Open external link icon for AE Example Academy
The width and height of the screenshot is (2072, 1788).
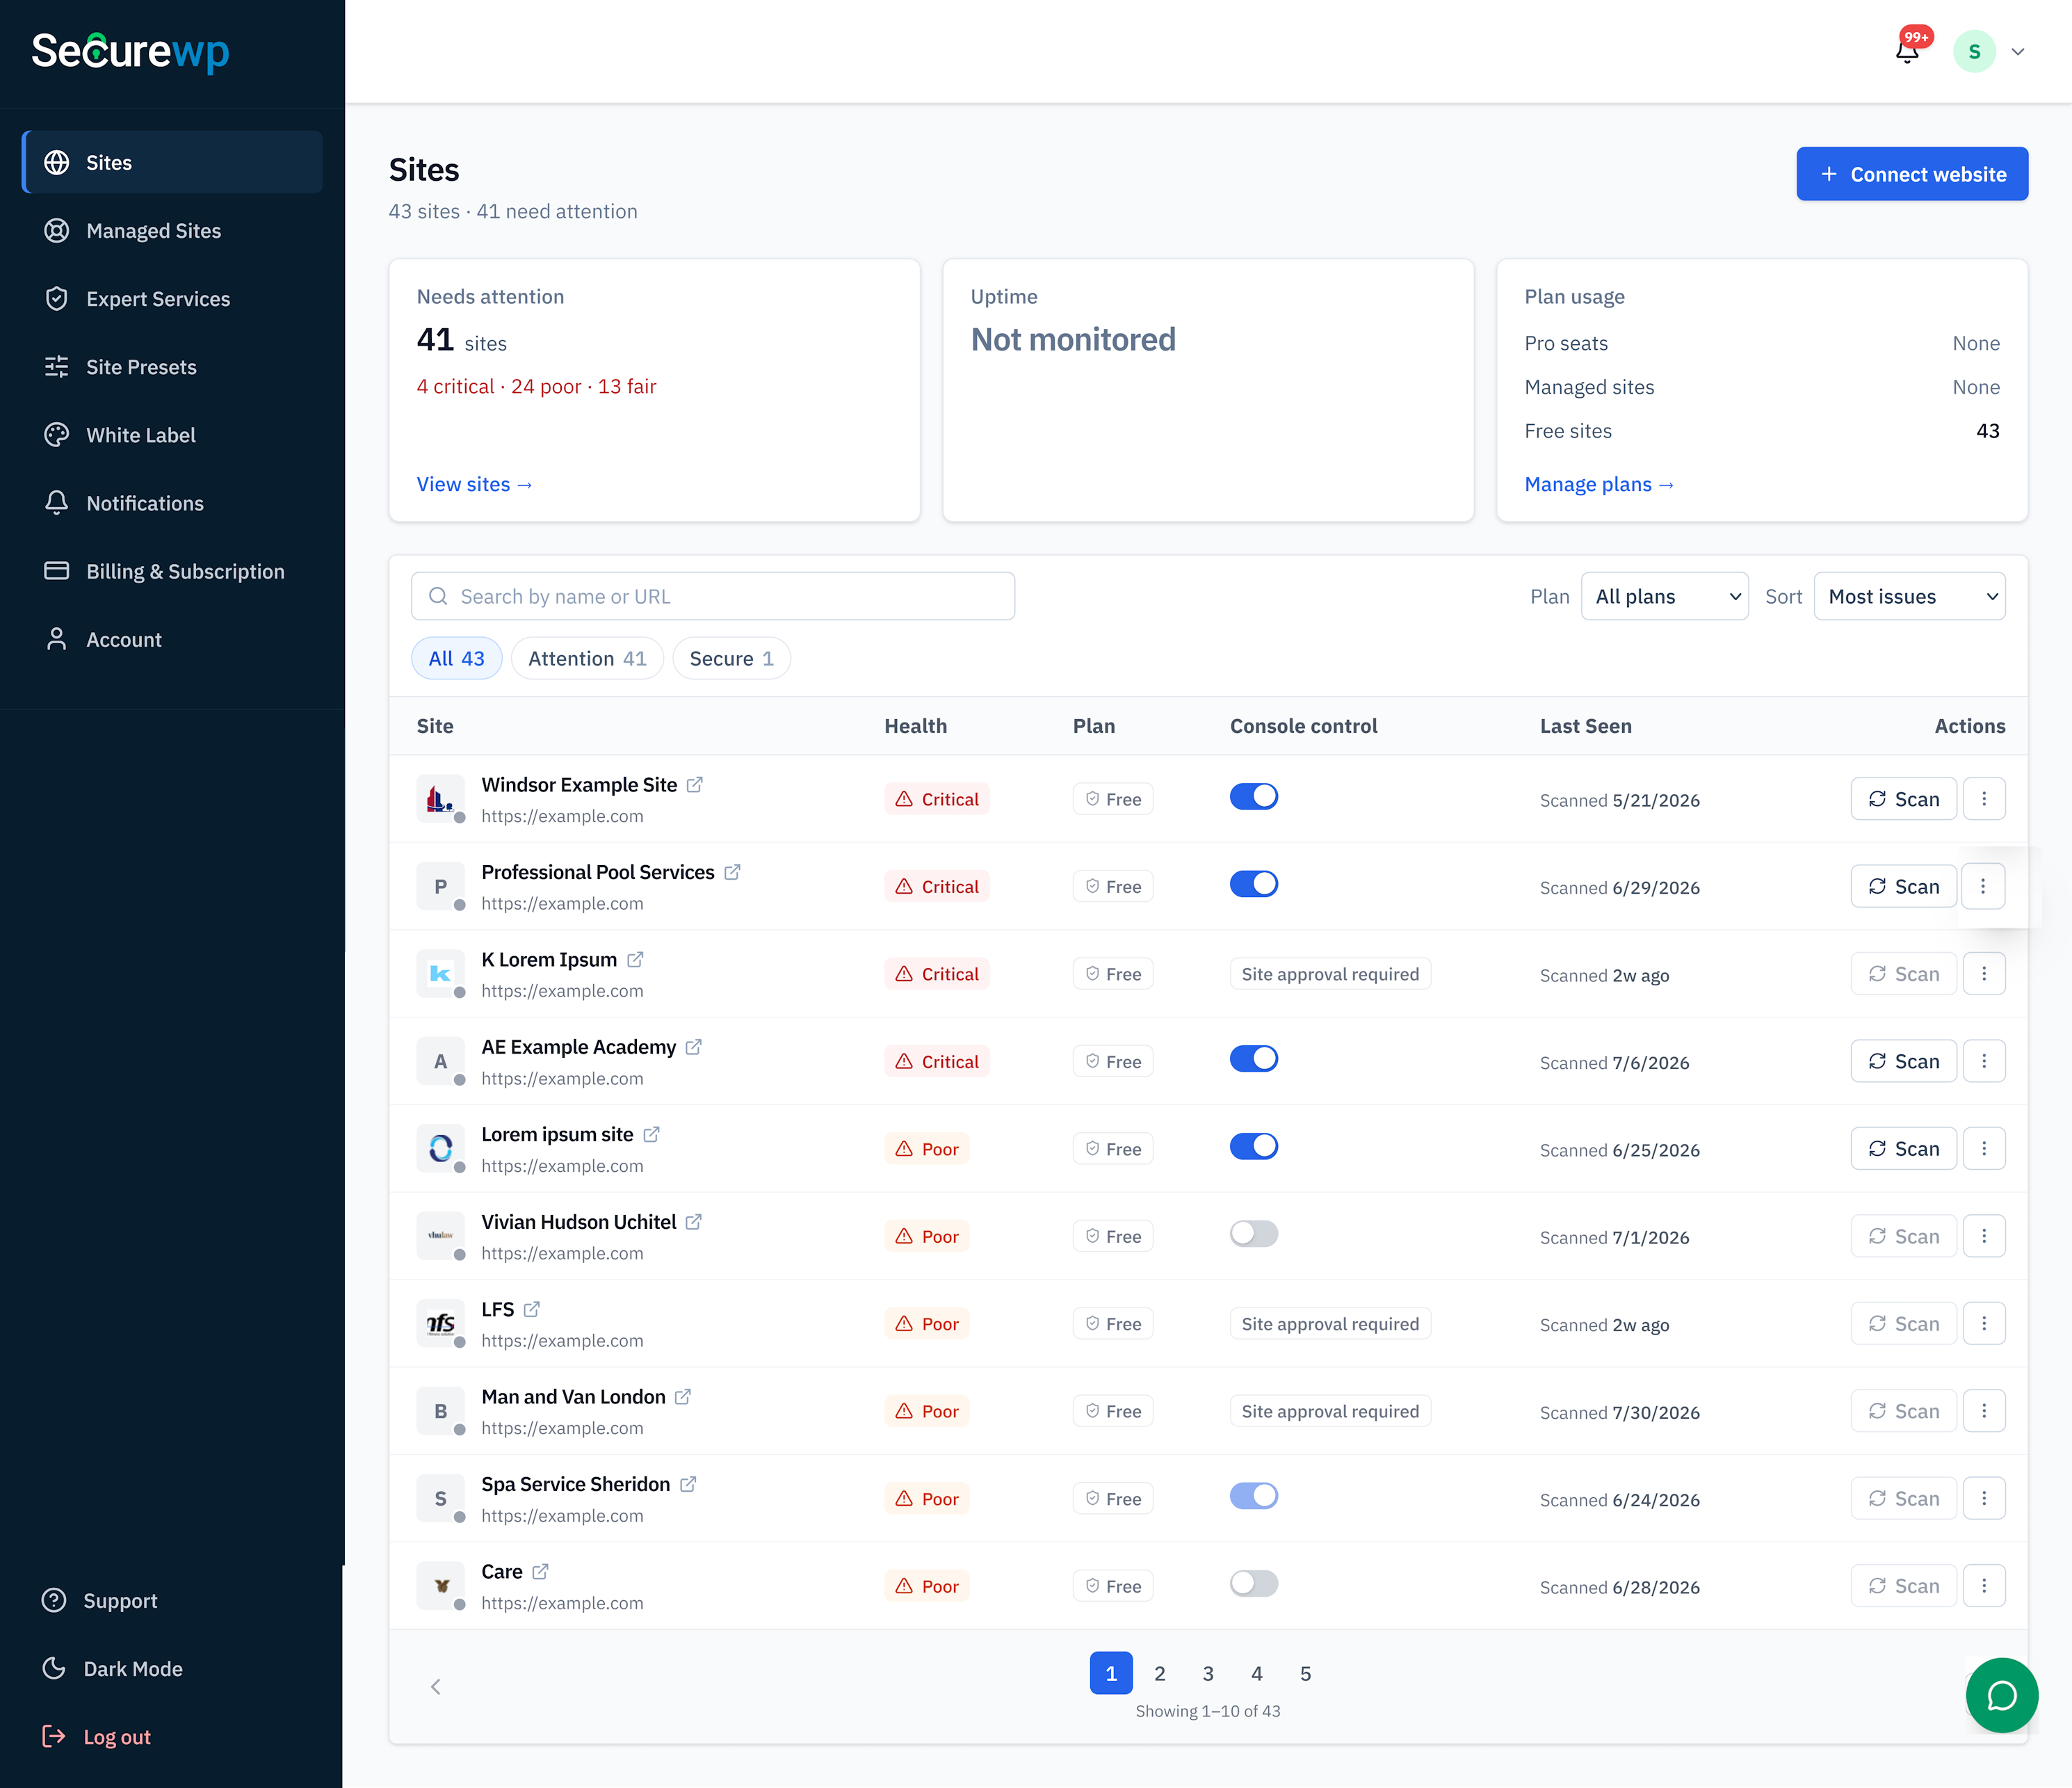(694, 1047)
